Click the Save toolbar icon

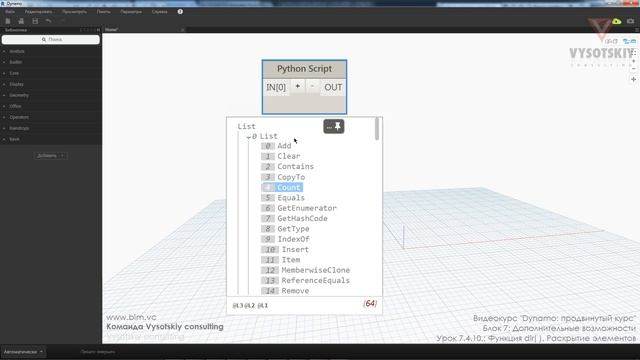[x=35, y=21]
